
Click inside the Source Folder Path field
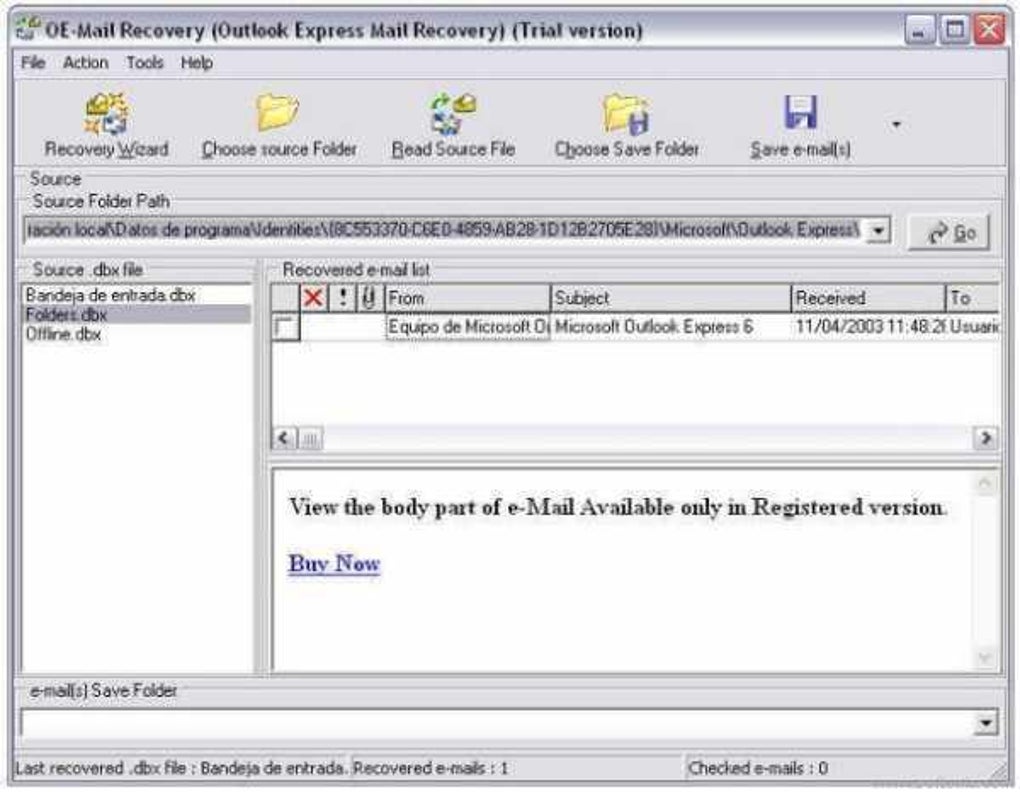tap(445, 230)
